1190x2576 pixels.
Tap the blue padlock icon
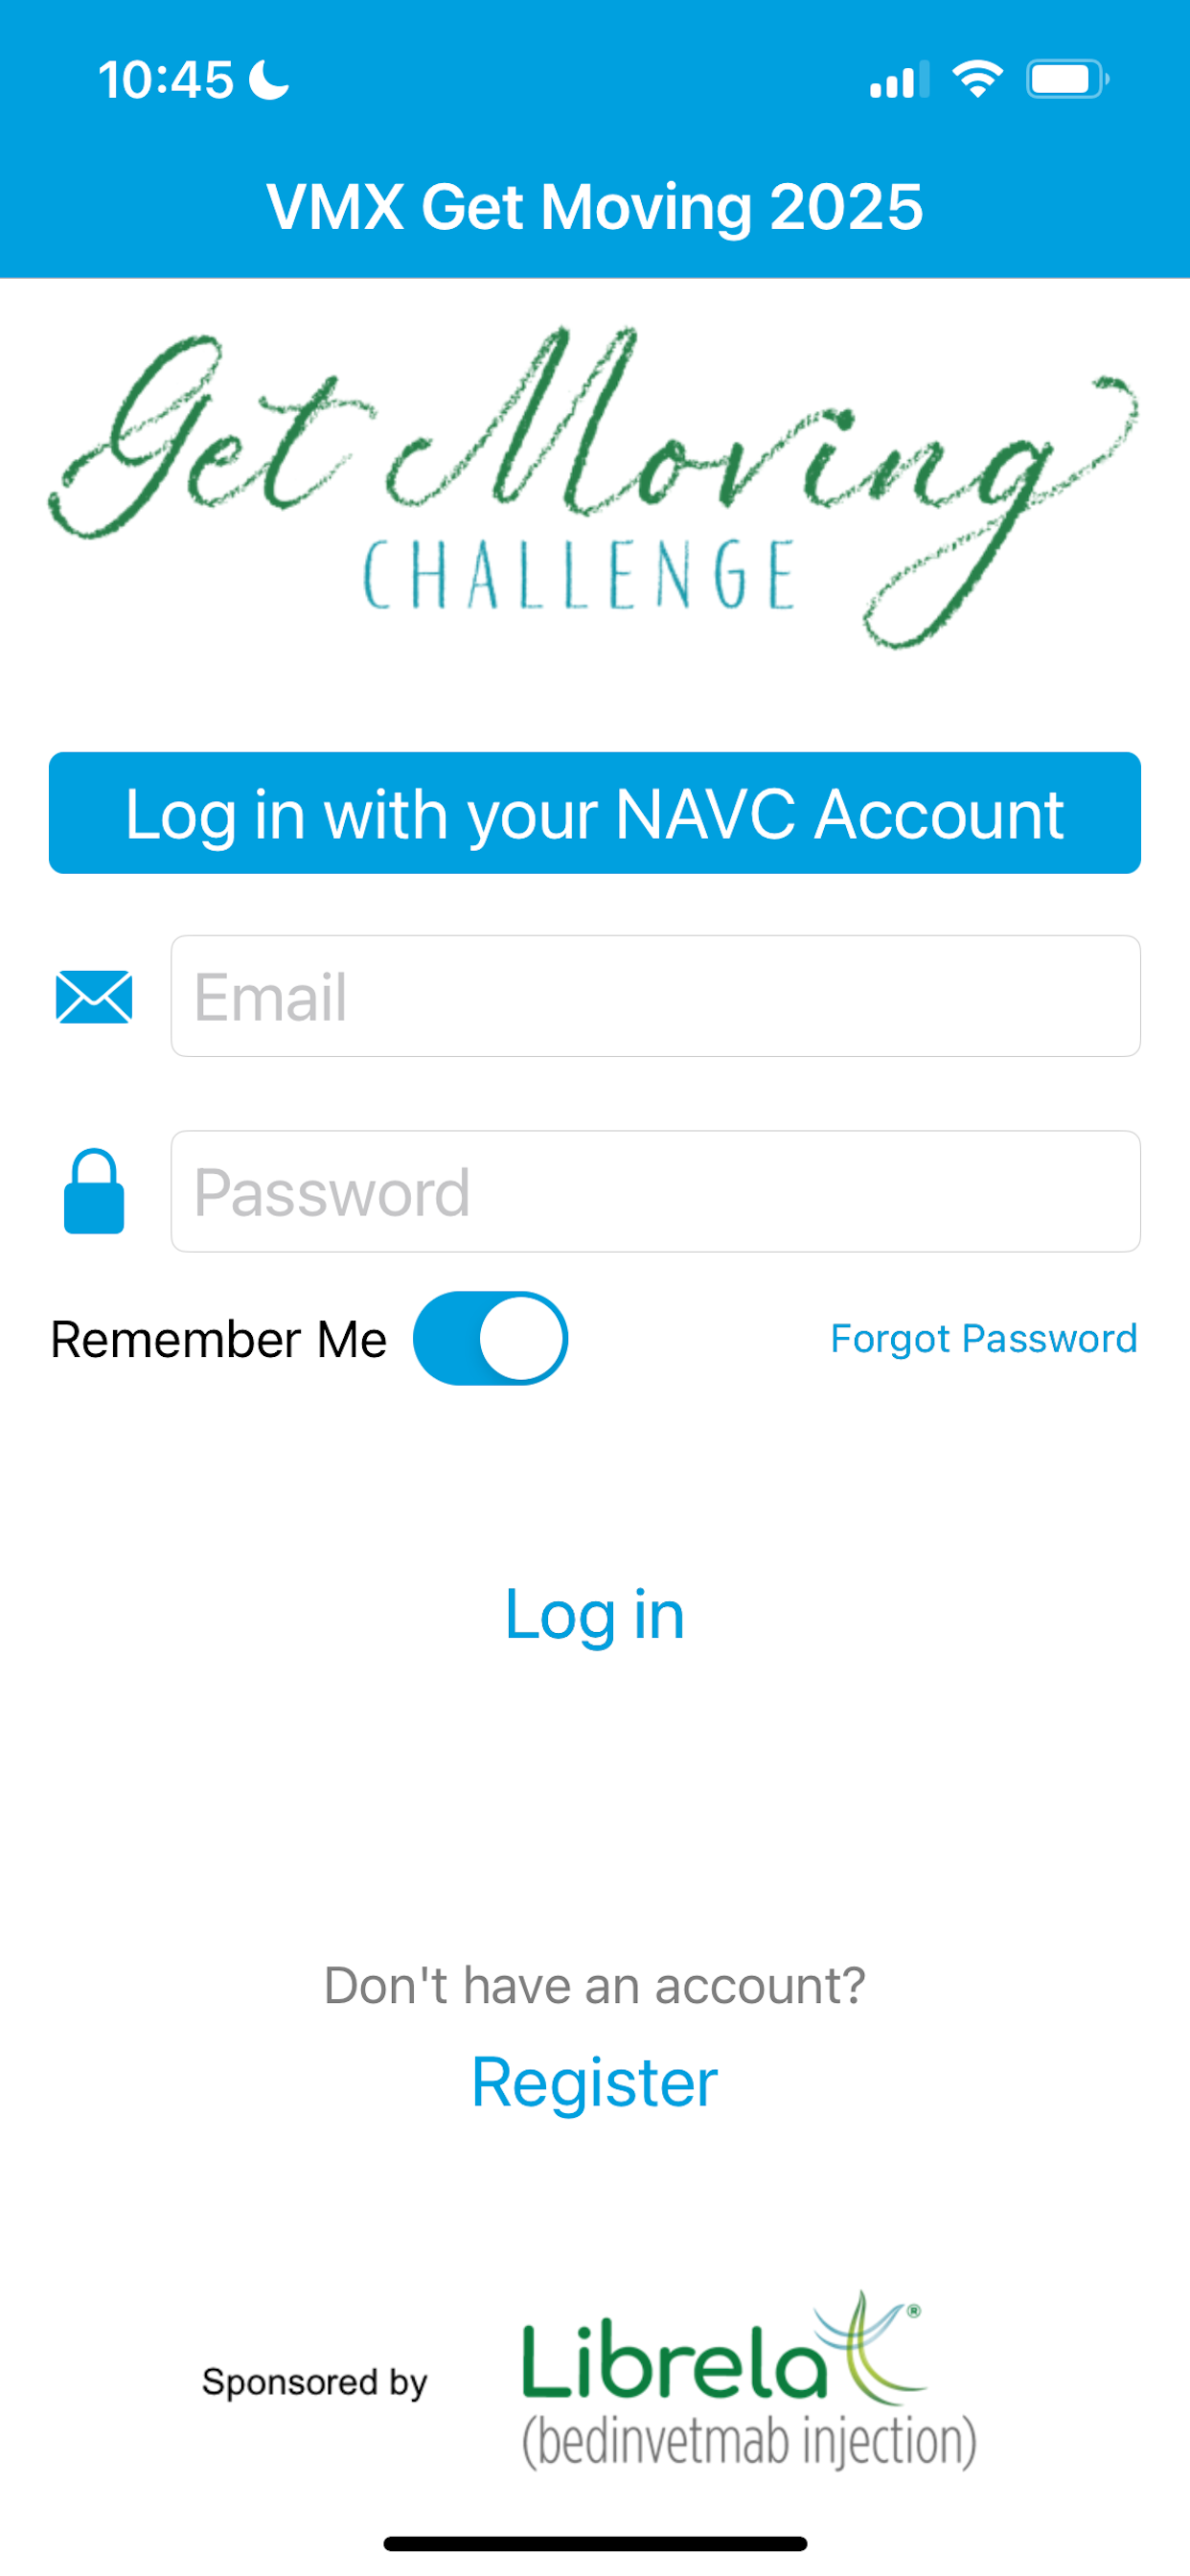click(x=94, y=1191)
